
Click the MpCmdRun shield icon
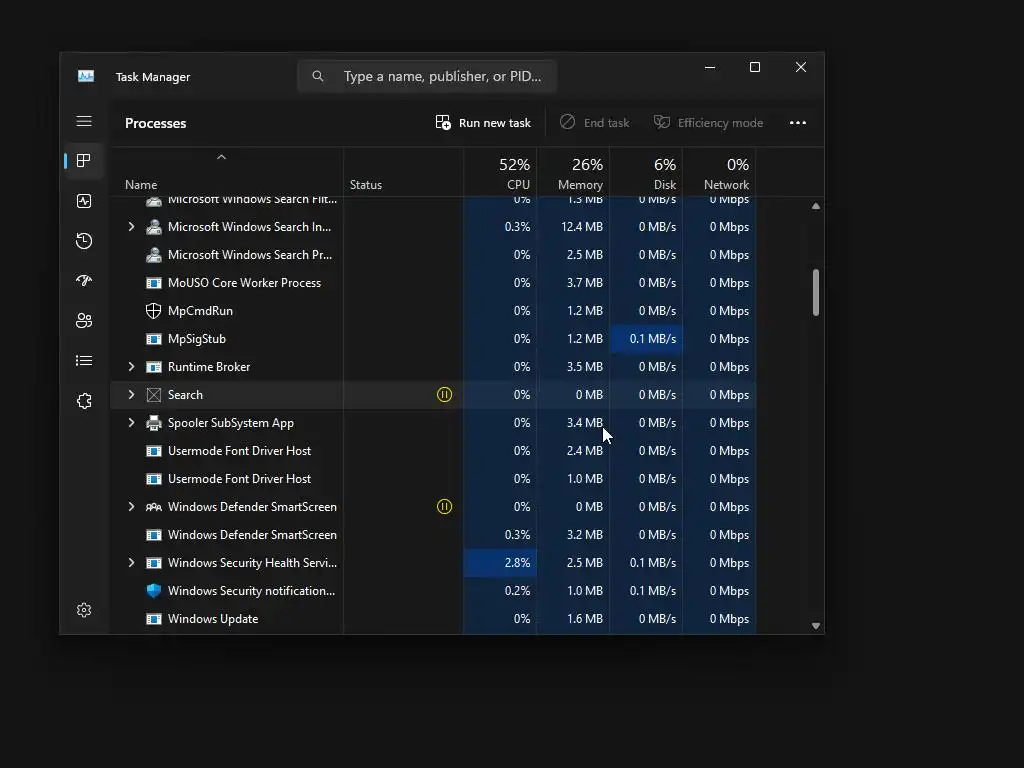(x=153, y=311)
